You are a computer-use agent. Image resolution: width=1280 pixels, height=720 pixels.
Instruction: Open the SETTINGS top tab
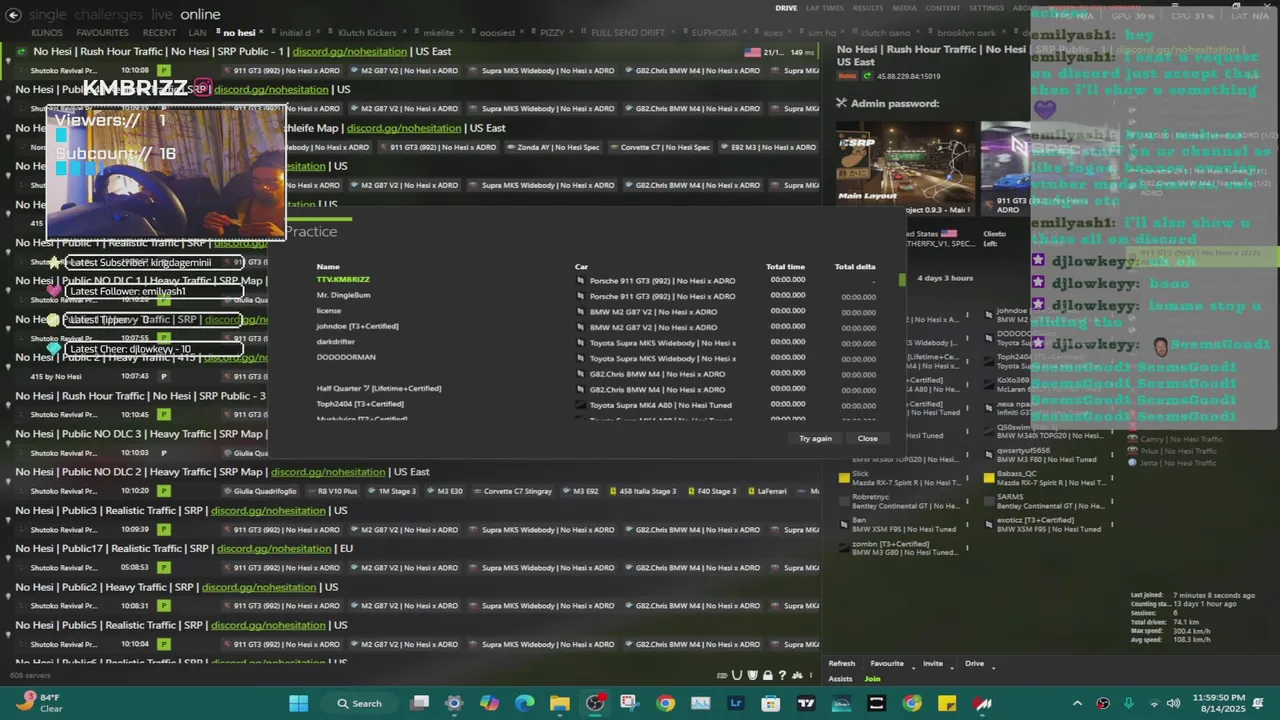(986, 8)
